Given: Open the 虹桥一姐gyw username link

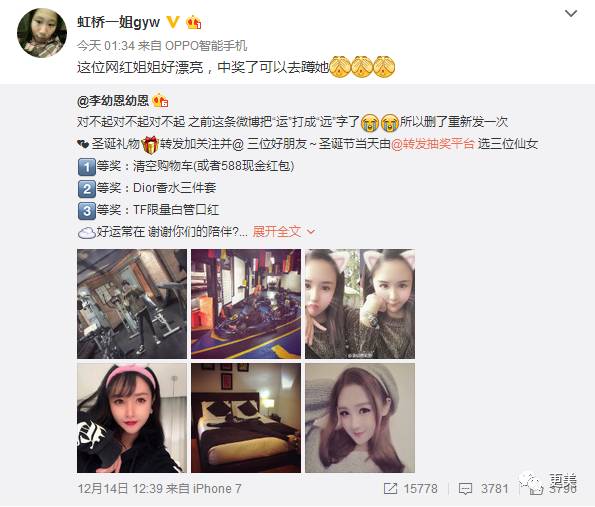Looking at the screenshot, I should (x=118, y=22).
